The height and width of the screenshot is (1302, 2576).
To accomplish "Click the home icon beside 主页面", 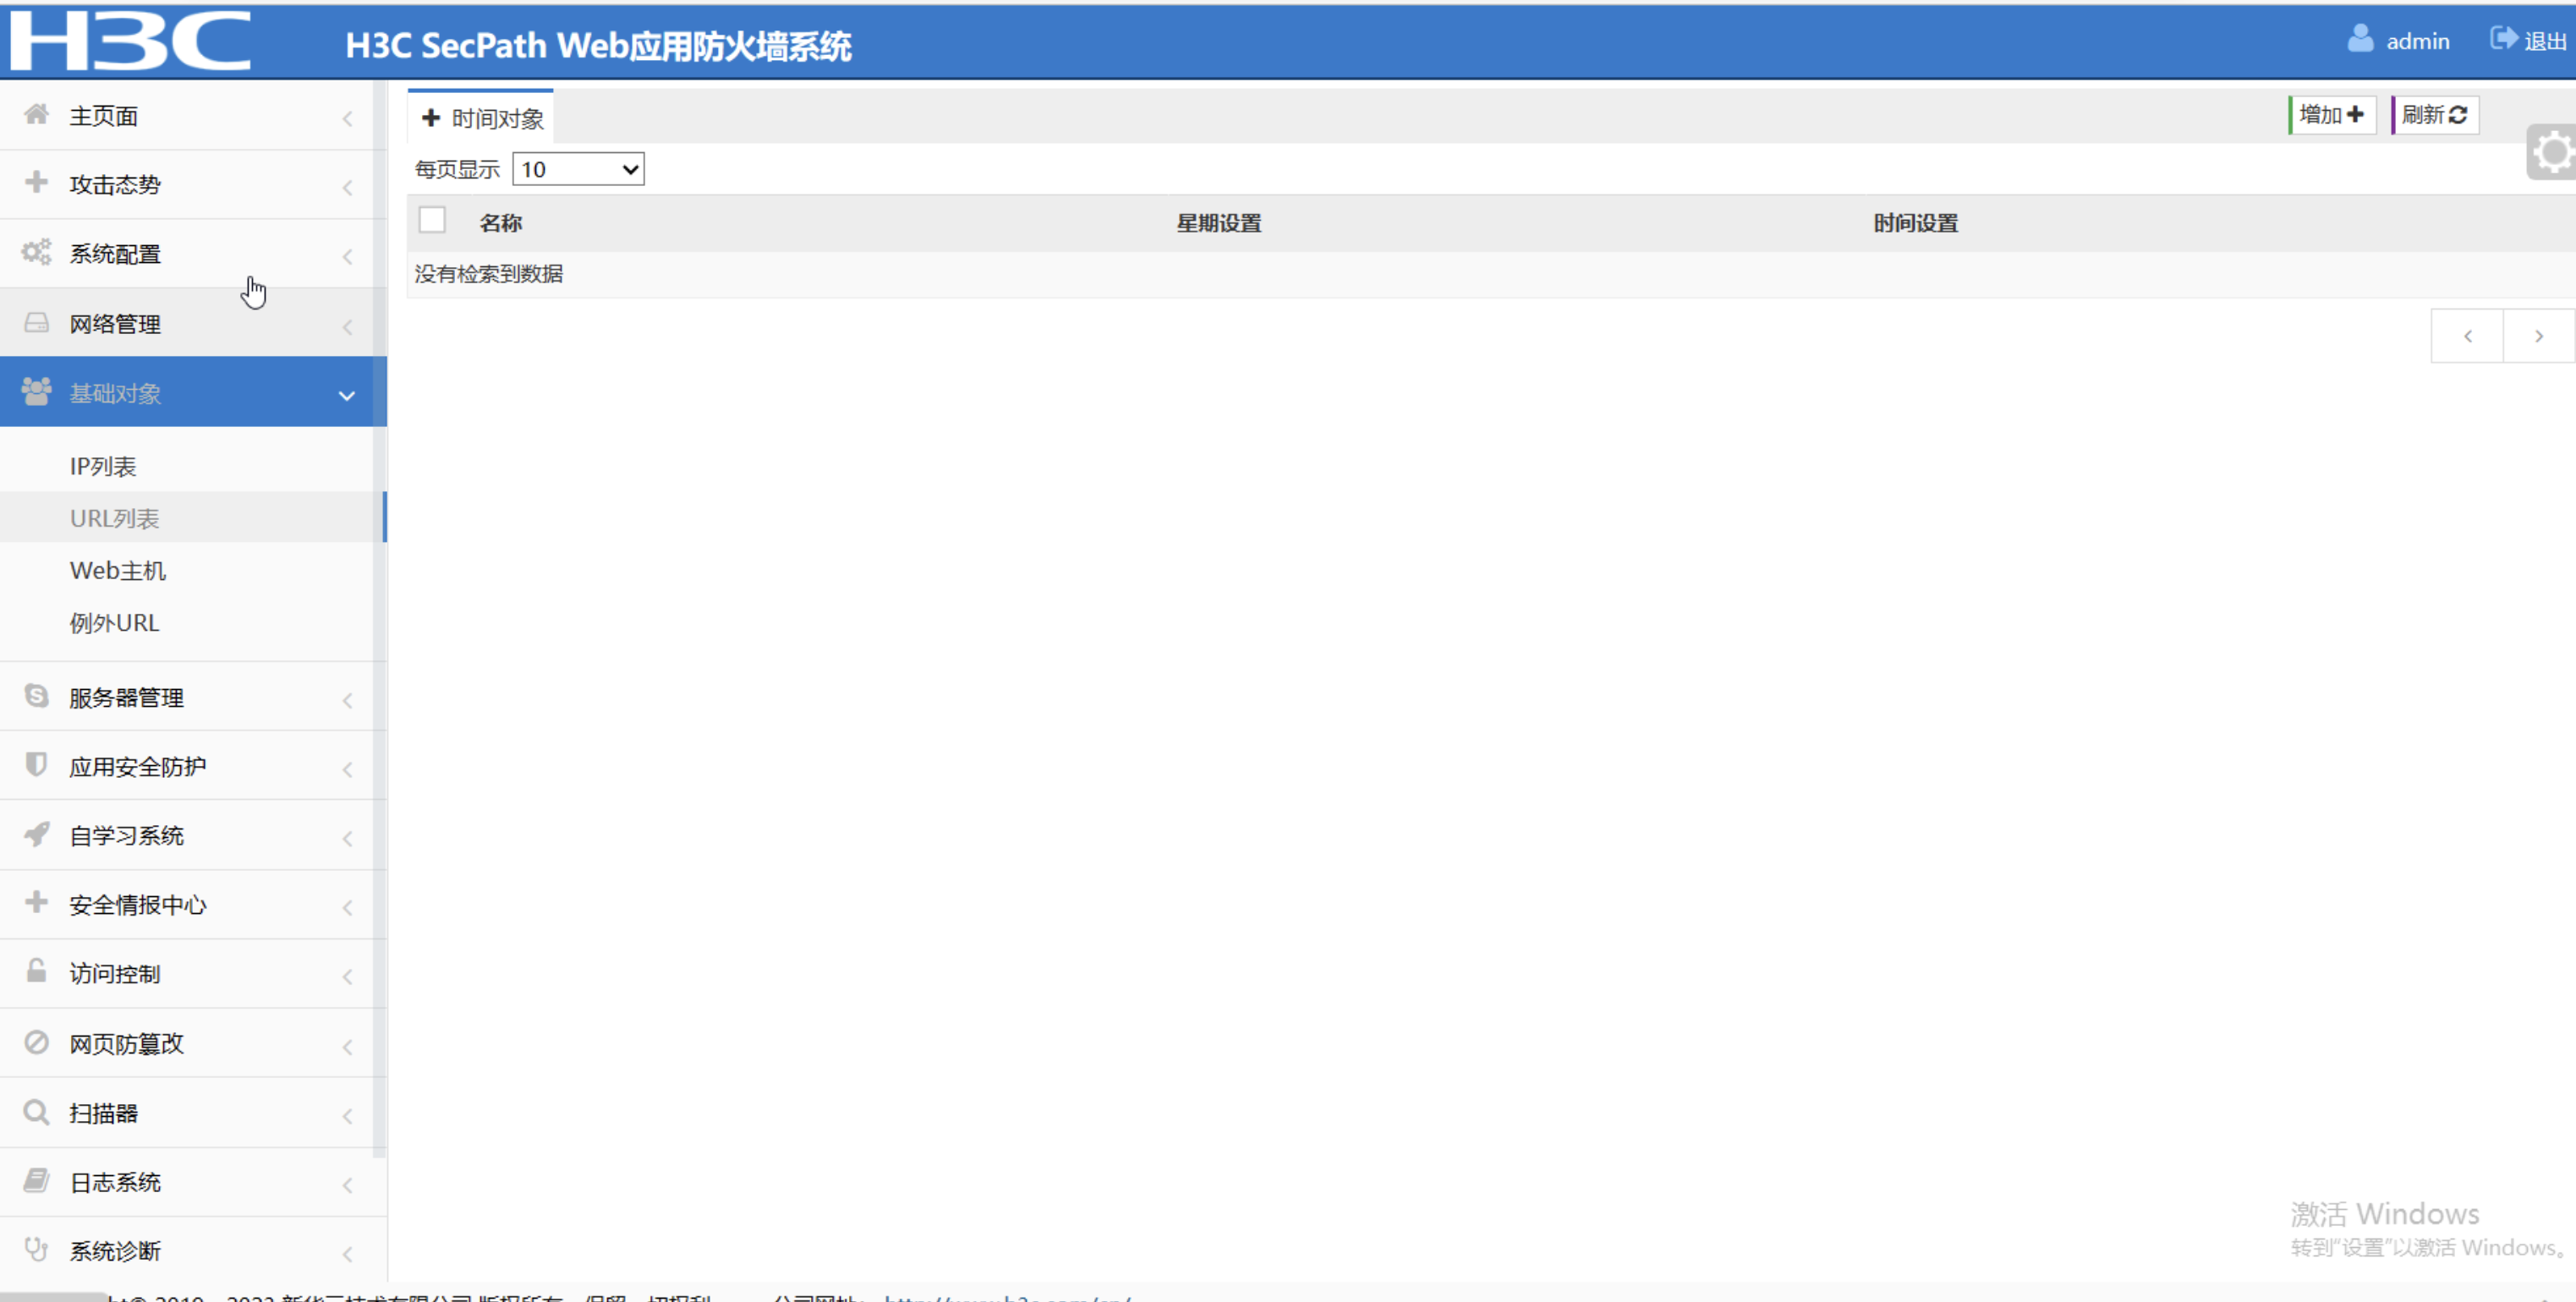I will pyautogui.click(x=36, y=114).
